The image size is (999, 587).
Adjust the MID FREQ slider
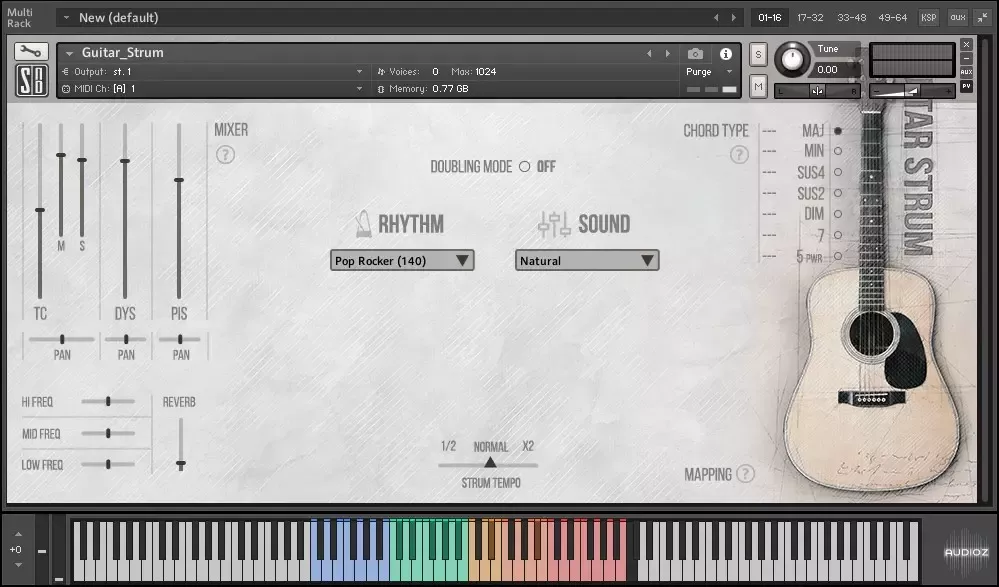tap(108, 433)
